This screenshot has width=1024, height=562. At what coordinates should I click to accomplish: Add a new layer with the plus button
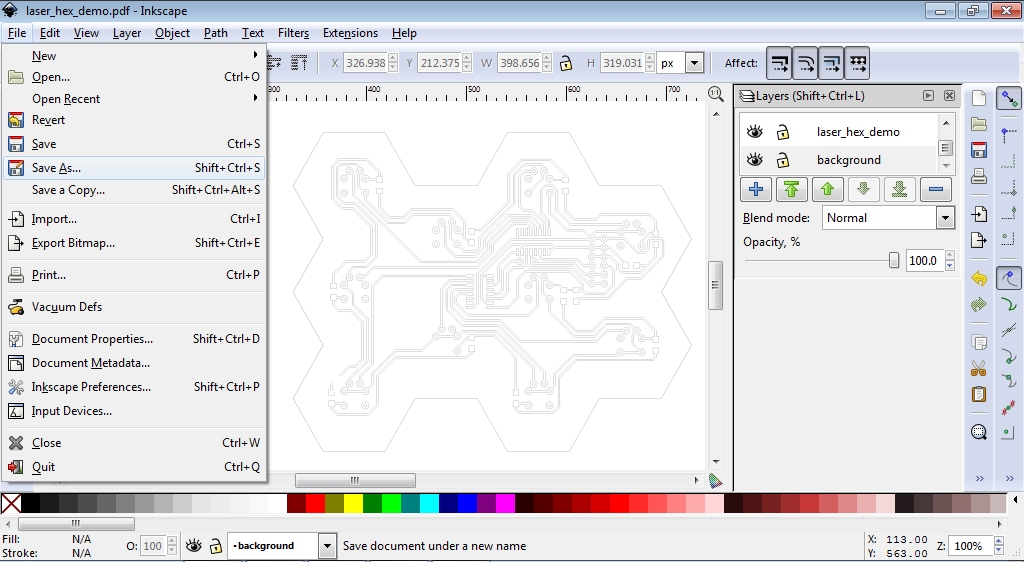pyautogui.click(x=756, y=189)
